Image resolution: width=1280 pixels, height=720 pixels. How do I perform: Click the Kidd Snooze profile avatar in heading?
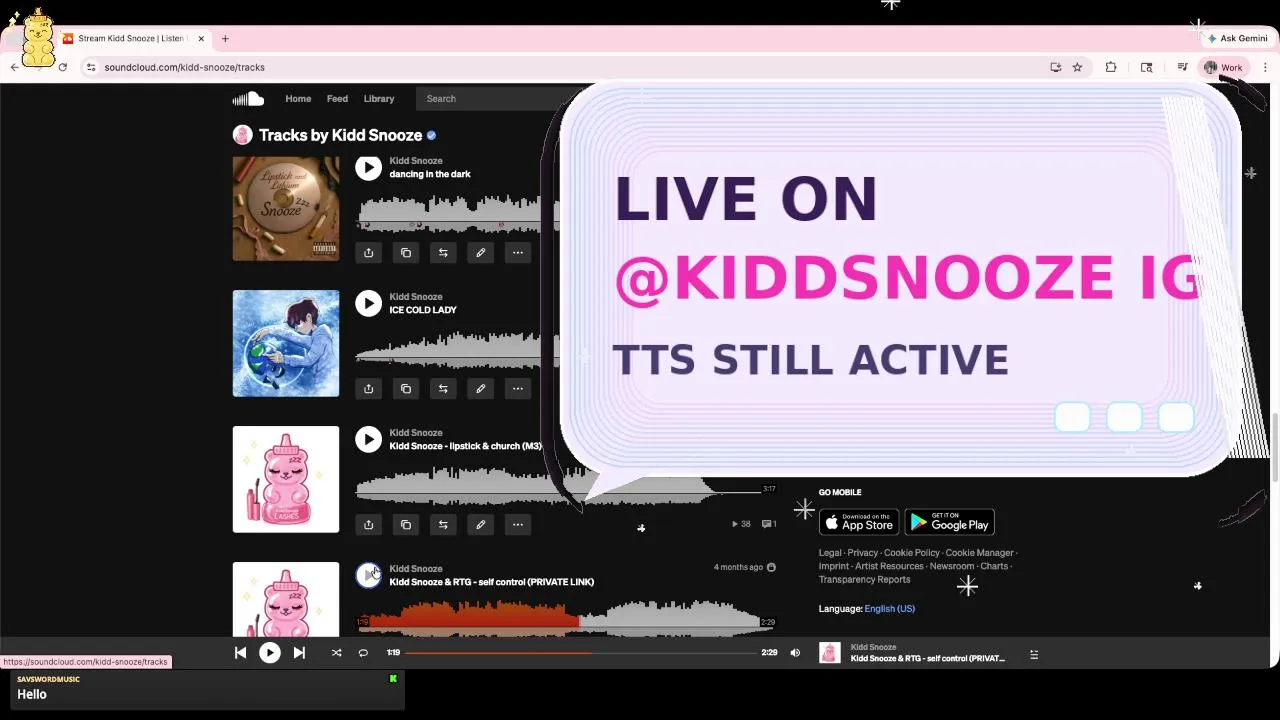click(x=242, y=135)
